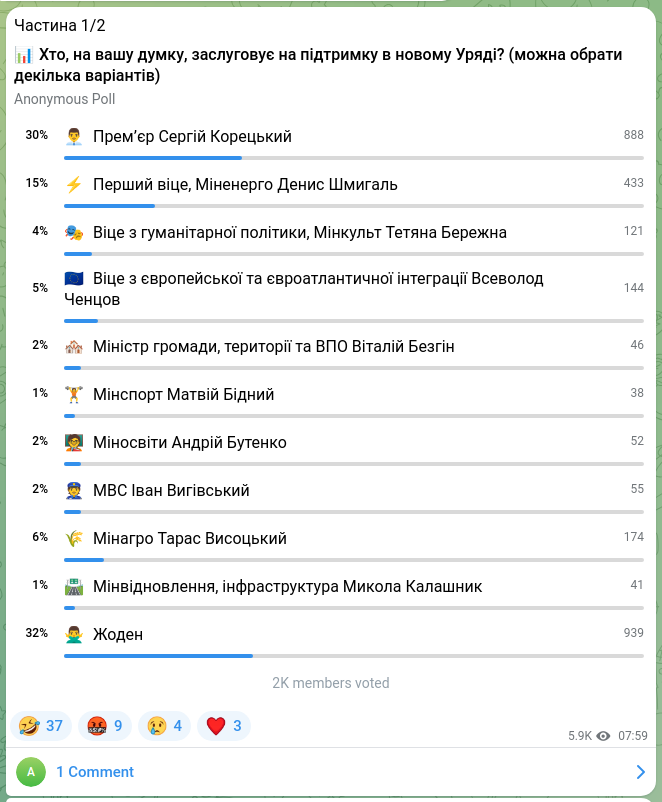The height and width of the screenshot is (802, 662).
Task: Select option МВС Іван Вигівський
Action: coord(331,495)
